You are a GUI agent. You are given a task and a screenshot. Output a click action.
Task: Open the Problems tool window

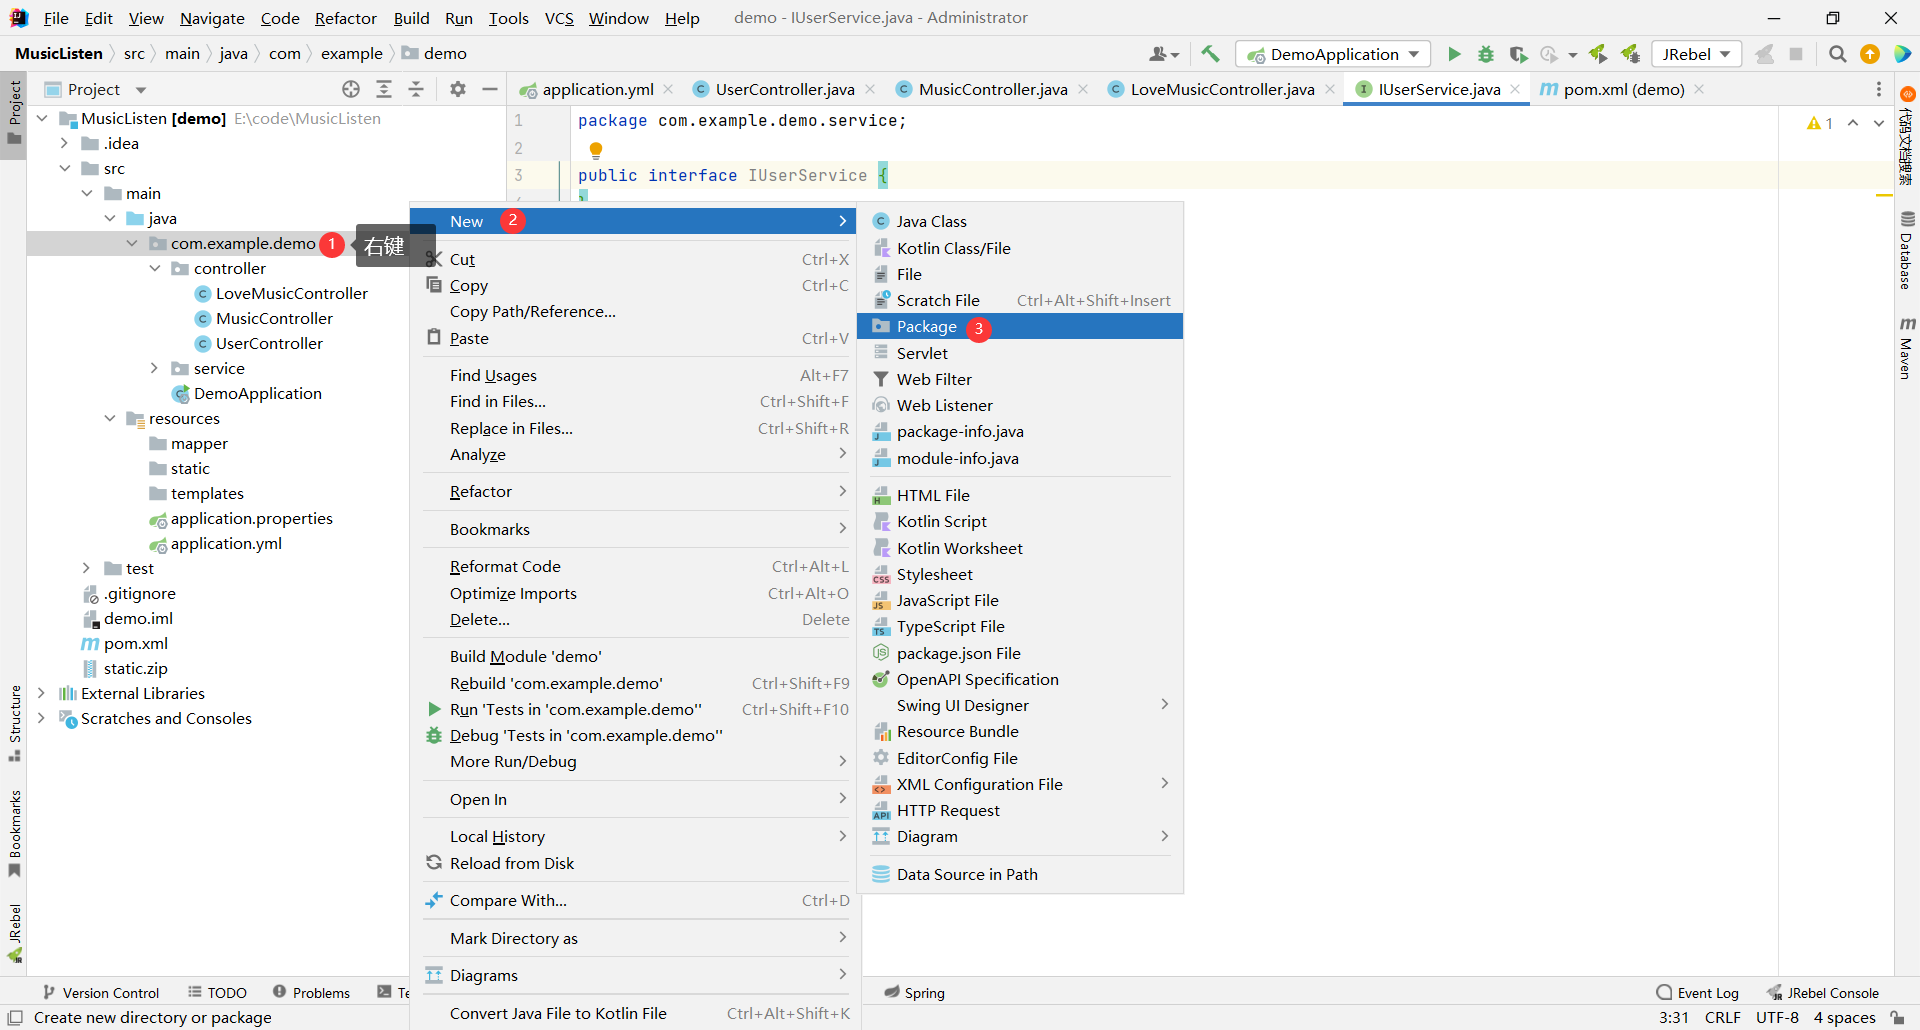311,993
